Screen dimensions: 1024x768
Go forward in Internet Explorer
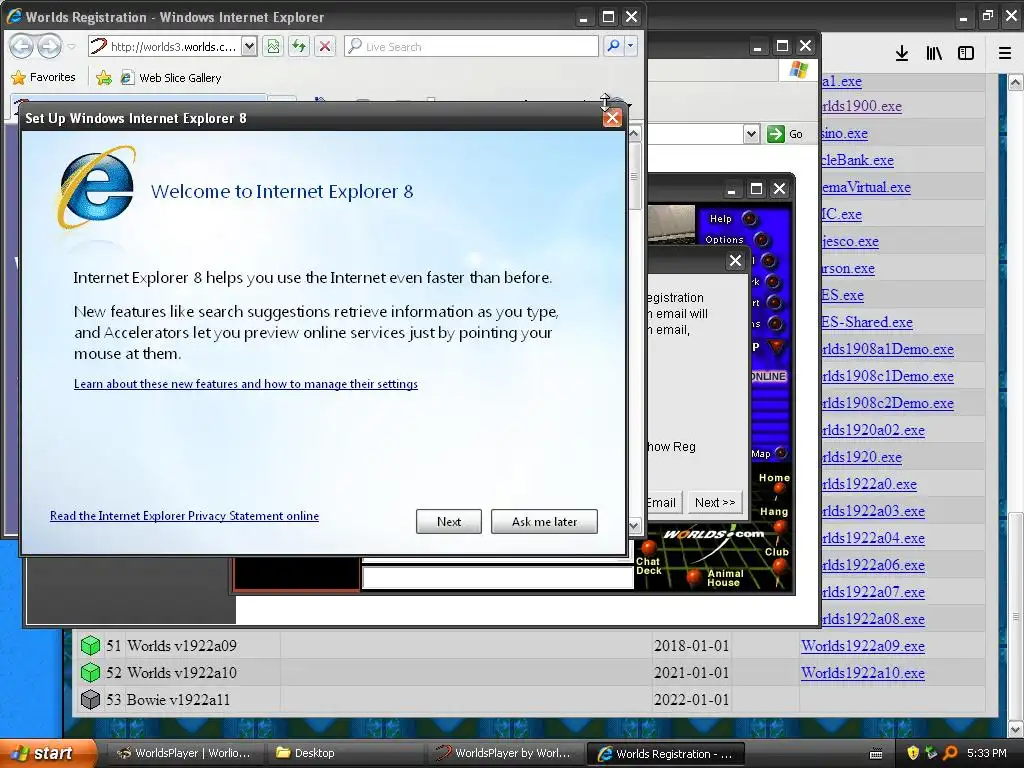pyautogui.click(x=49, y=46)
